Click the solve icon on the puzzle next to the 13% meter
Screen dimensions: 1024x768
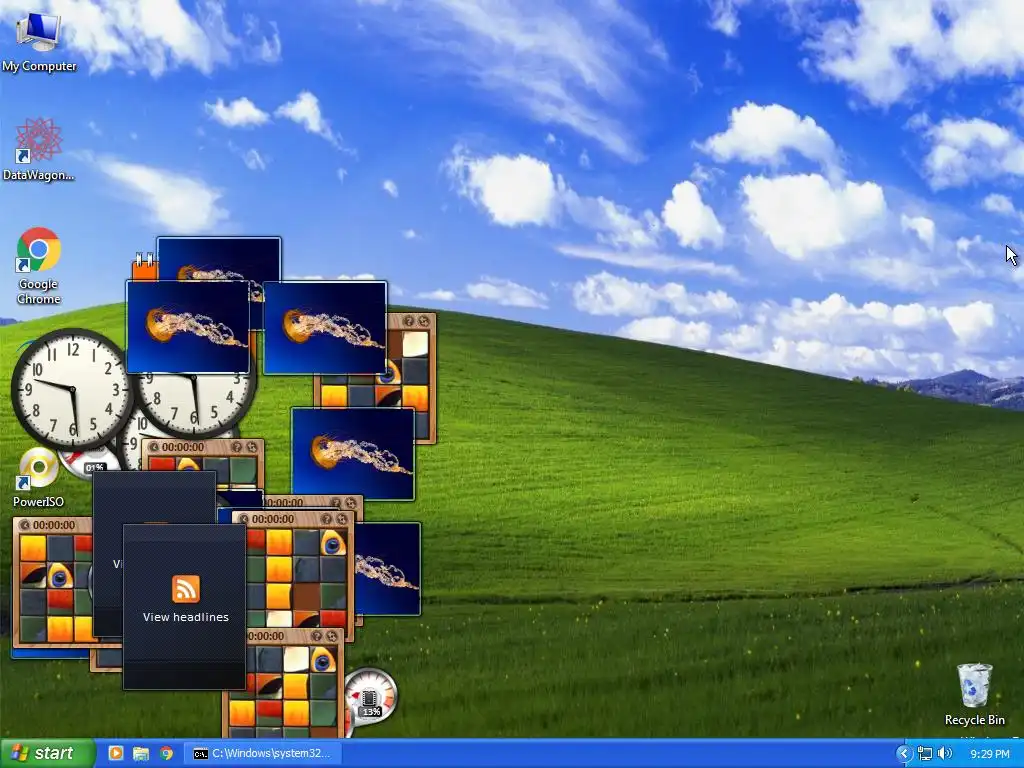pyautogui.click(x=332, y=636)
